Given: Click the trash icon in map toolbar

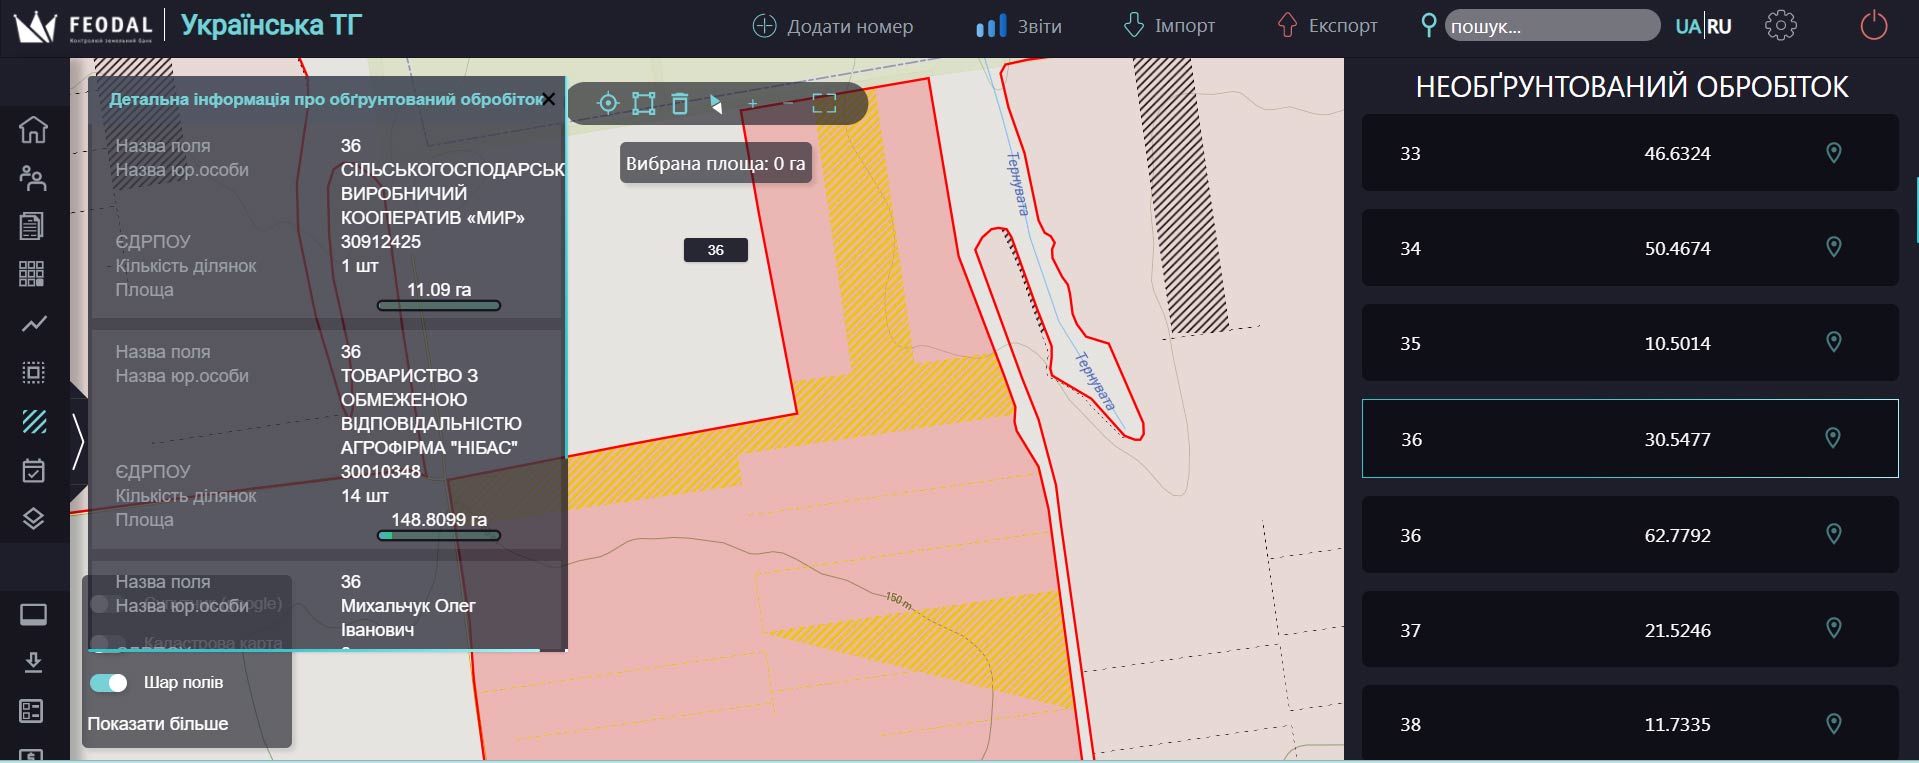Looking at the screenshot, I should point(680,104).
